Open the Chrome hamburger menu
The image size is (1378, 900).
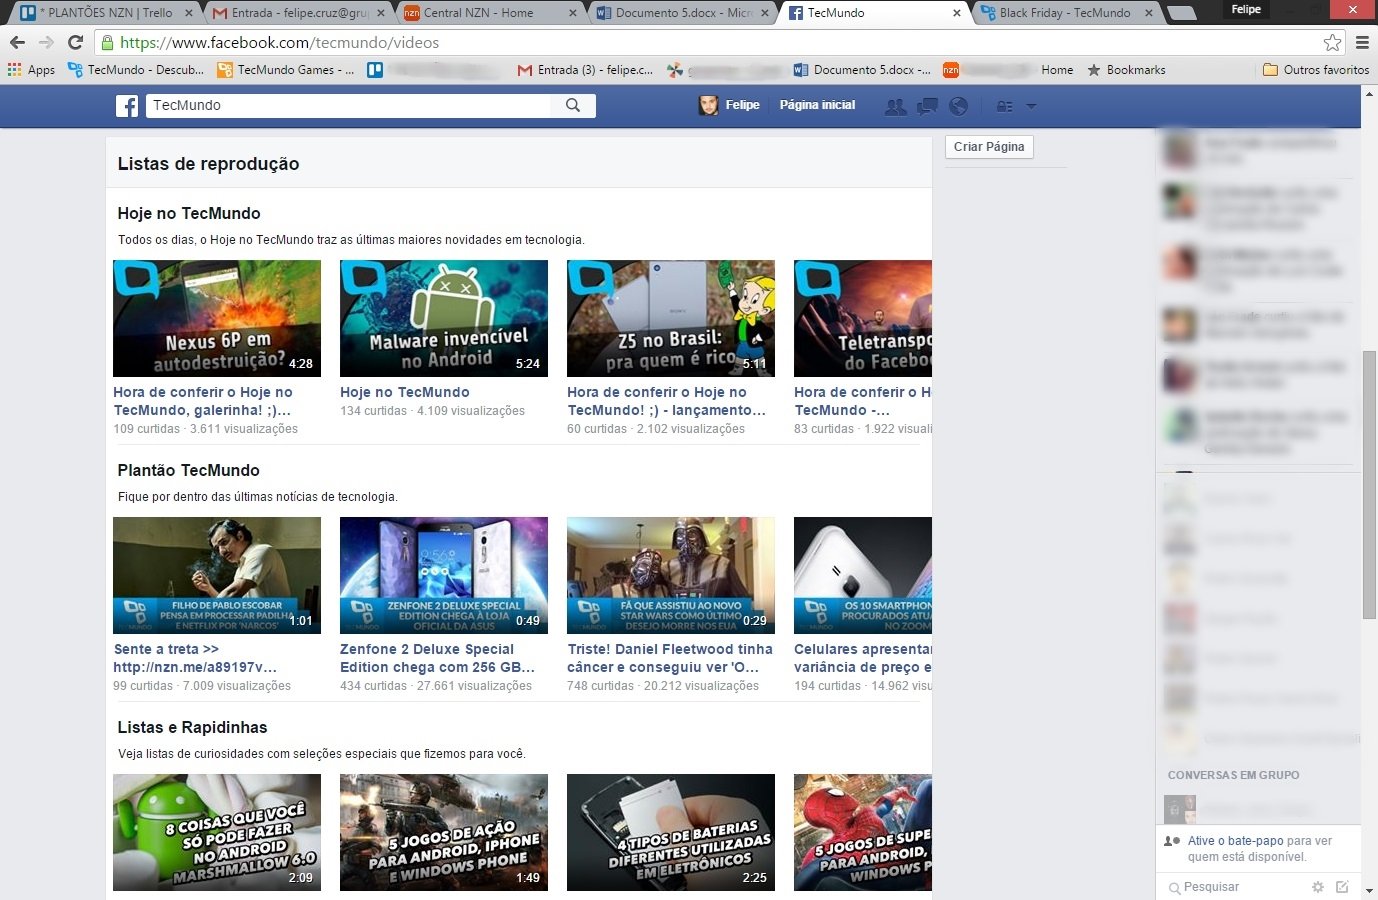tap(1362, 42)
